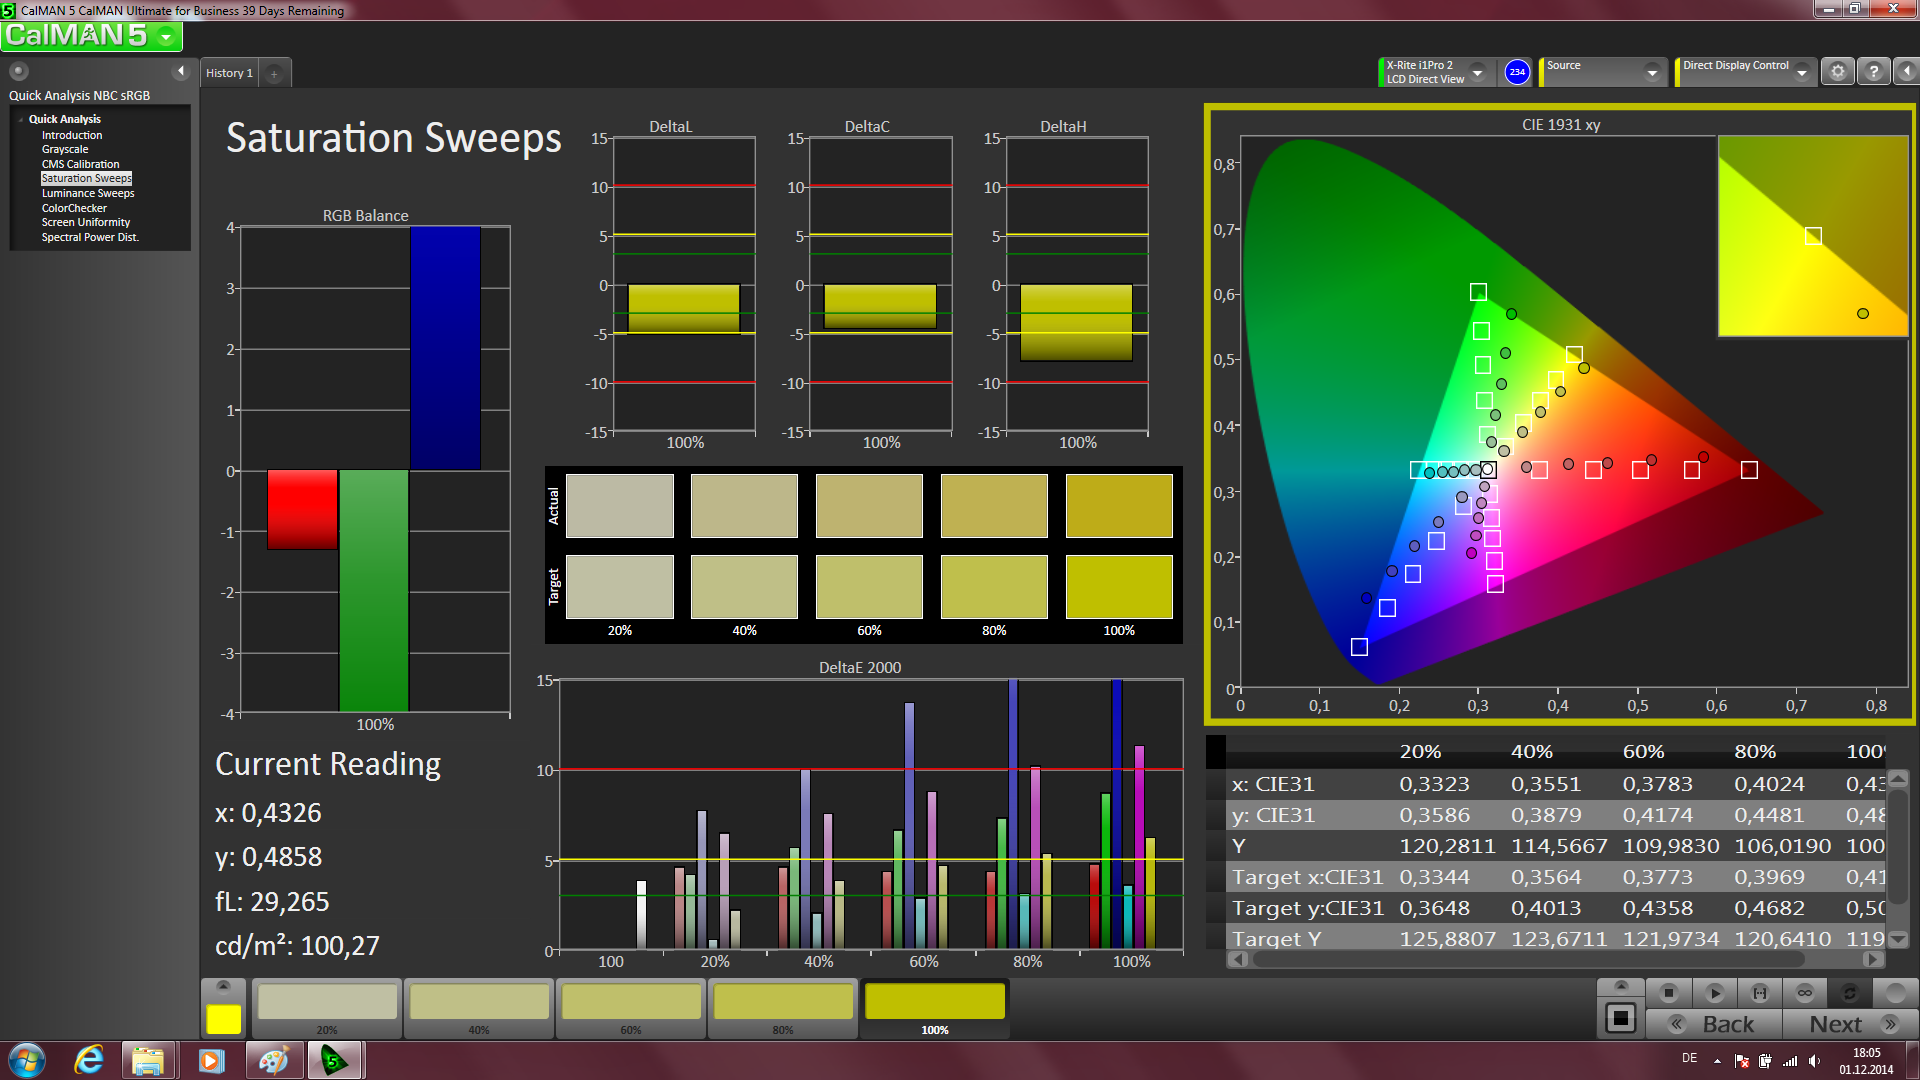Launch Internet Explorer from taskbar
The width and height of the screenshot is (1920, 1080).
(89, 1060)
